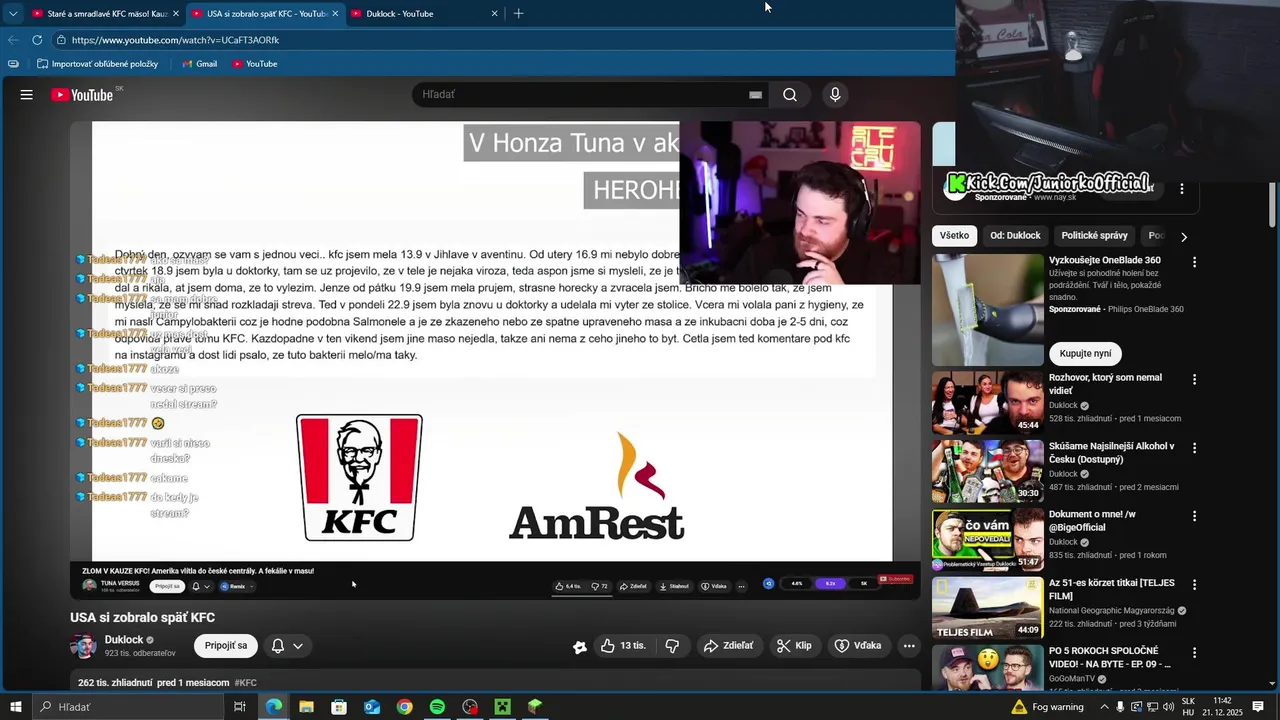Open Spotify from the taskbar
Screen dimensions: 1280x720
437,707
